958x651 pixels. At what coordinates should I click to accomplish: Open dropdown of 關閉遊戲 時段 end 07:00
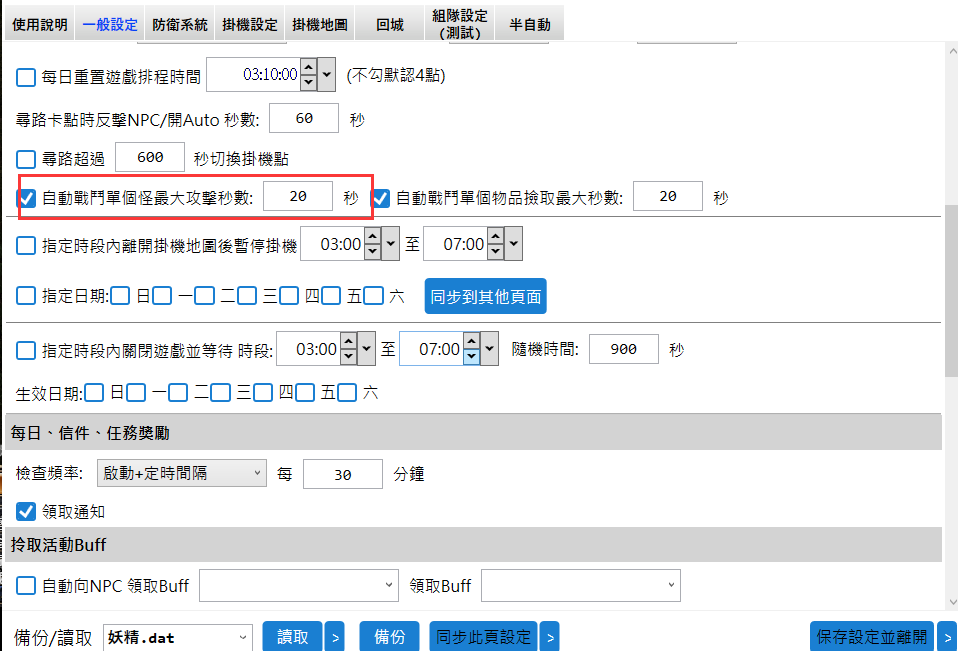click(490, 349)
